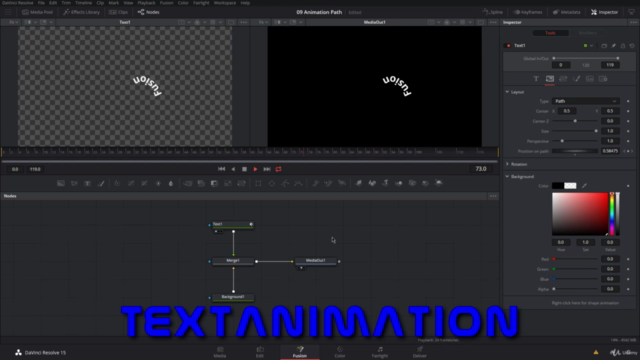Select the Text tab in the inspector

tap(536, 79)
